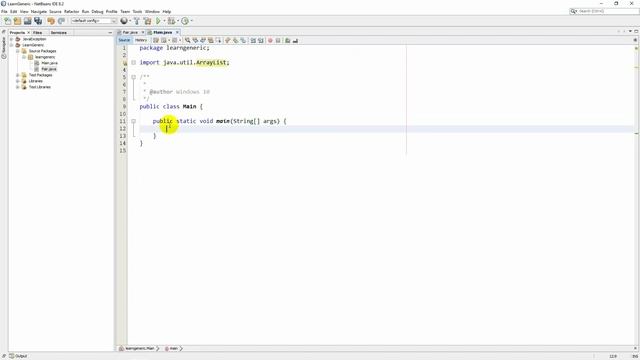Open the Debug menu
This screenshot has width=640, height=360.
click(97, 11)
